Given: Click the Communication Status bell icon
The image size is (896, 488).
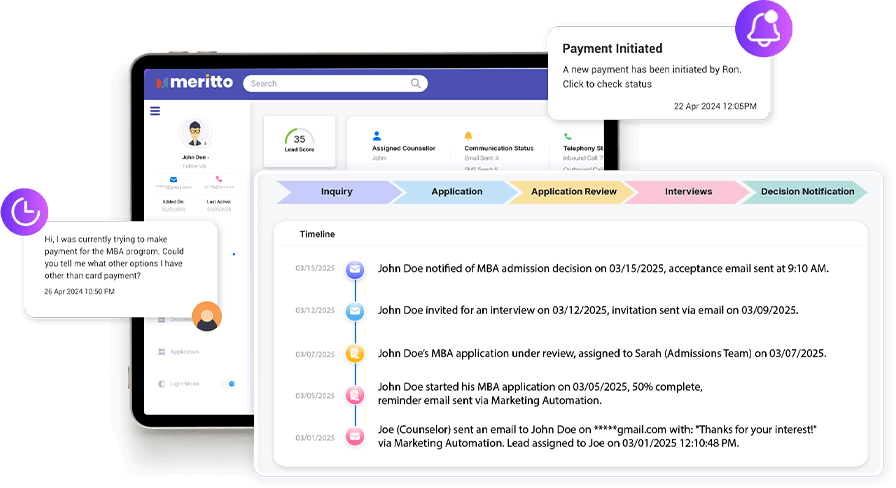Looking at the screenshot, I should pyautogui.click(x=469, y=136).
